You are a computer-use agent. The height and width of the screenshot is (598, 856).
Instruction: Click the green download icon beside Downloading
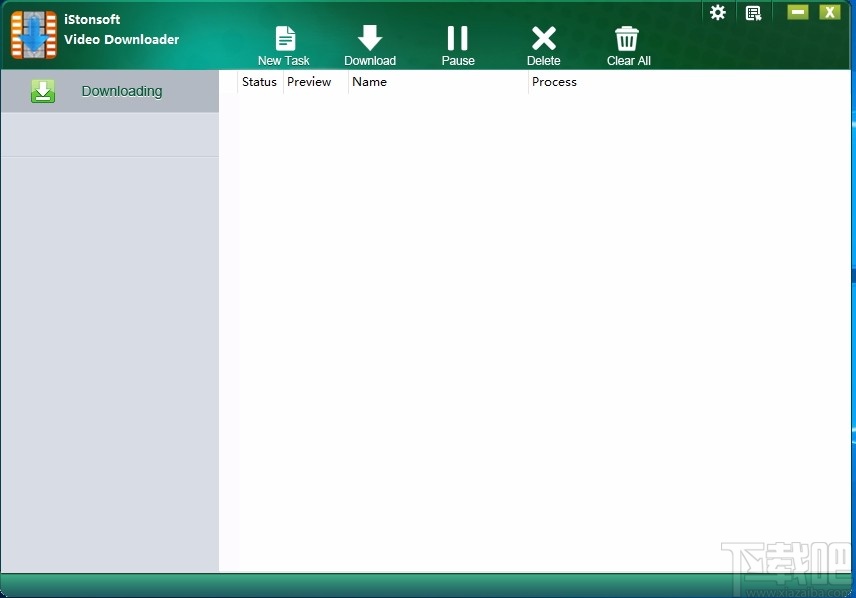pyautogui.click(x=43, y=90)
